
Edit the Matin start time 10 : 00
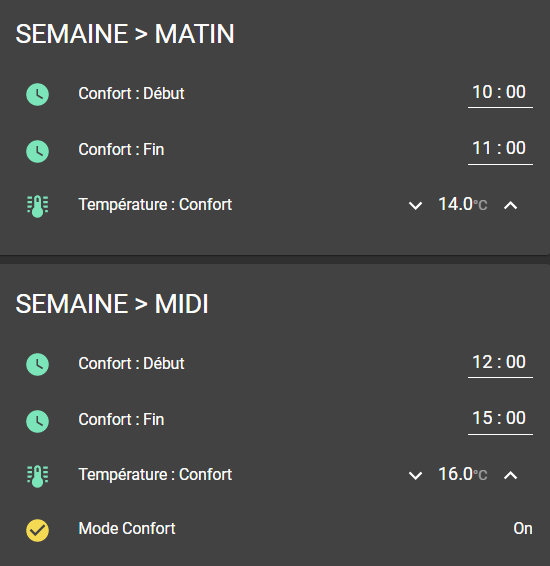coord(500,95)
